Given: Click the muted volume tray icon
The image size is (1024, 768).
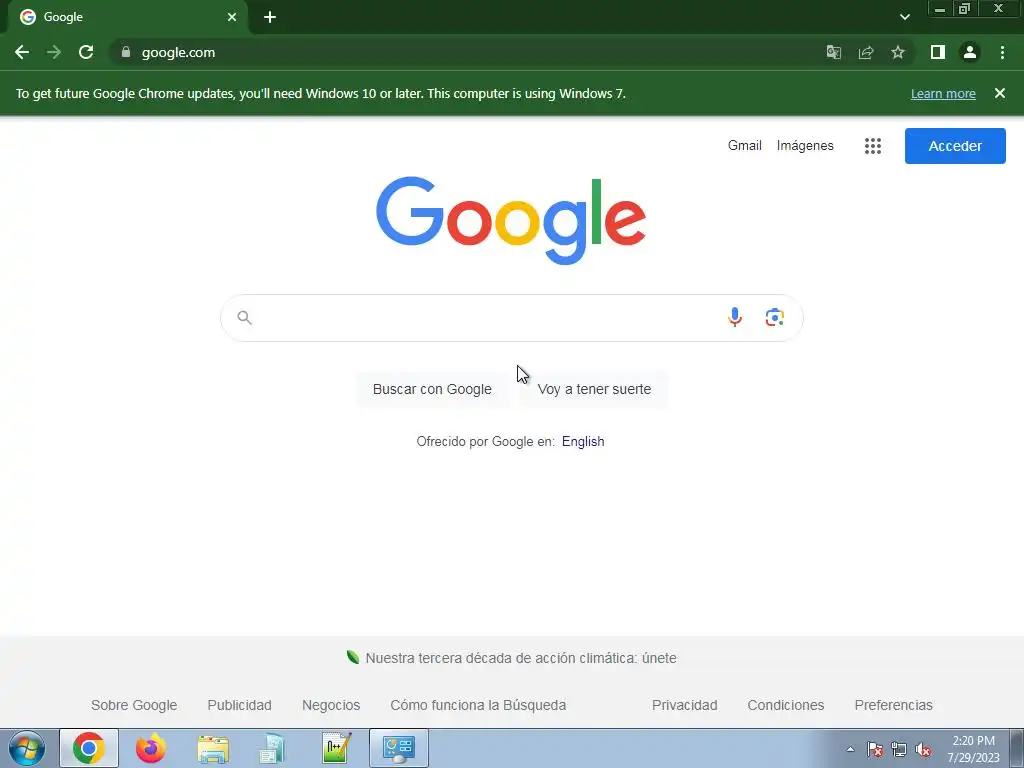Looking at the screenshot, I should (923, 749).
